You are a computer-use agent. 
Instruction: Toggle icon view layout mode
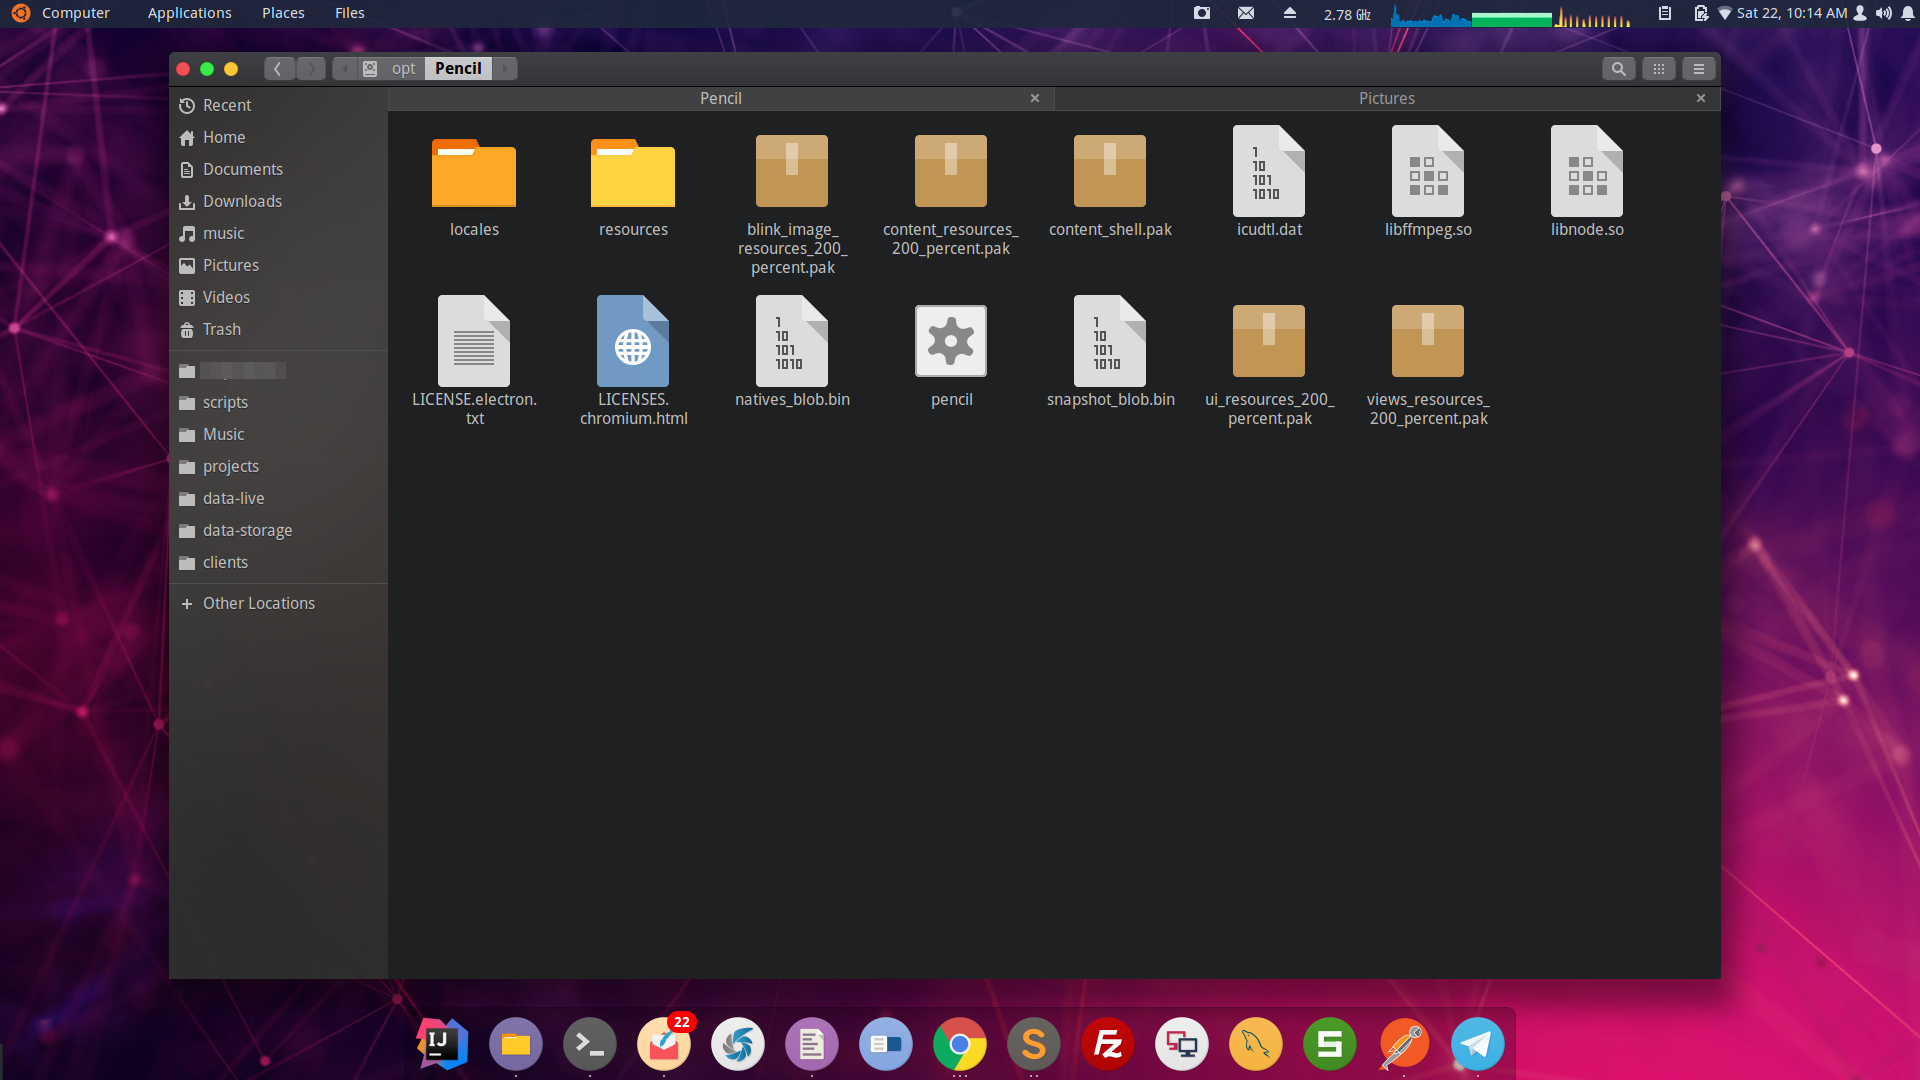pos(1659,67)
